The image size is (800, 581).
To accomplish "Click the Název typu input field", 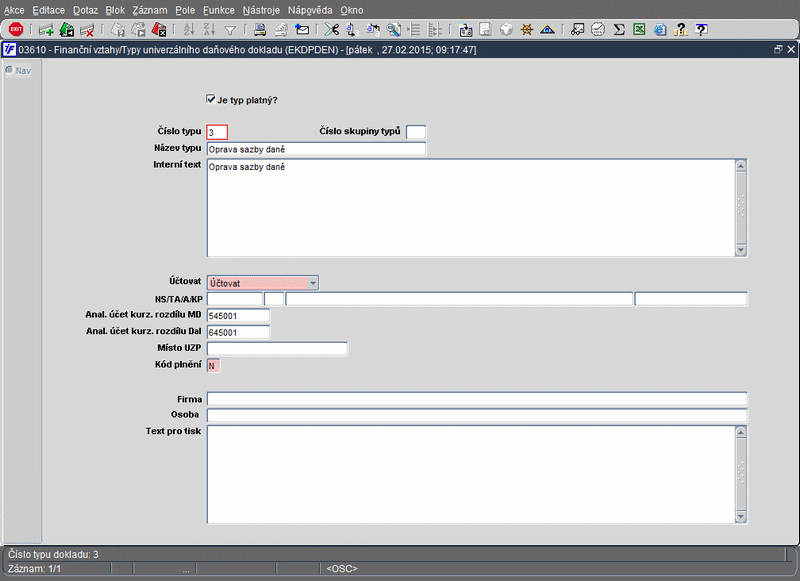I will pos(316,149).
